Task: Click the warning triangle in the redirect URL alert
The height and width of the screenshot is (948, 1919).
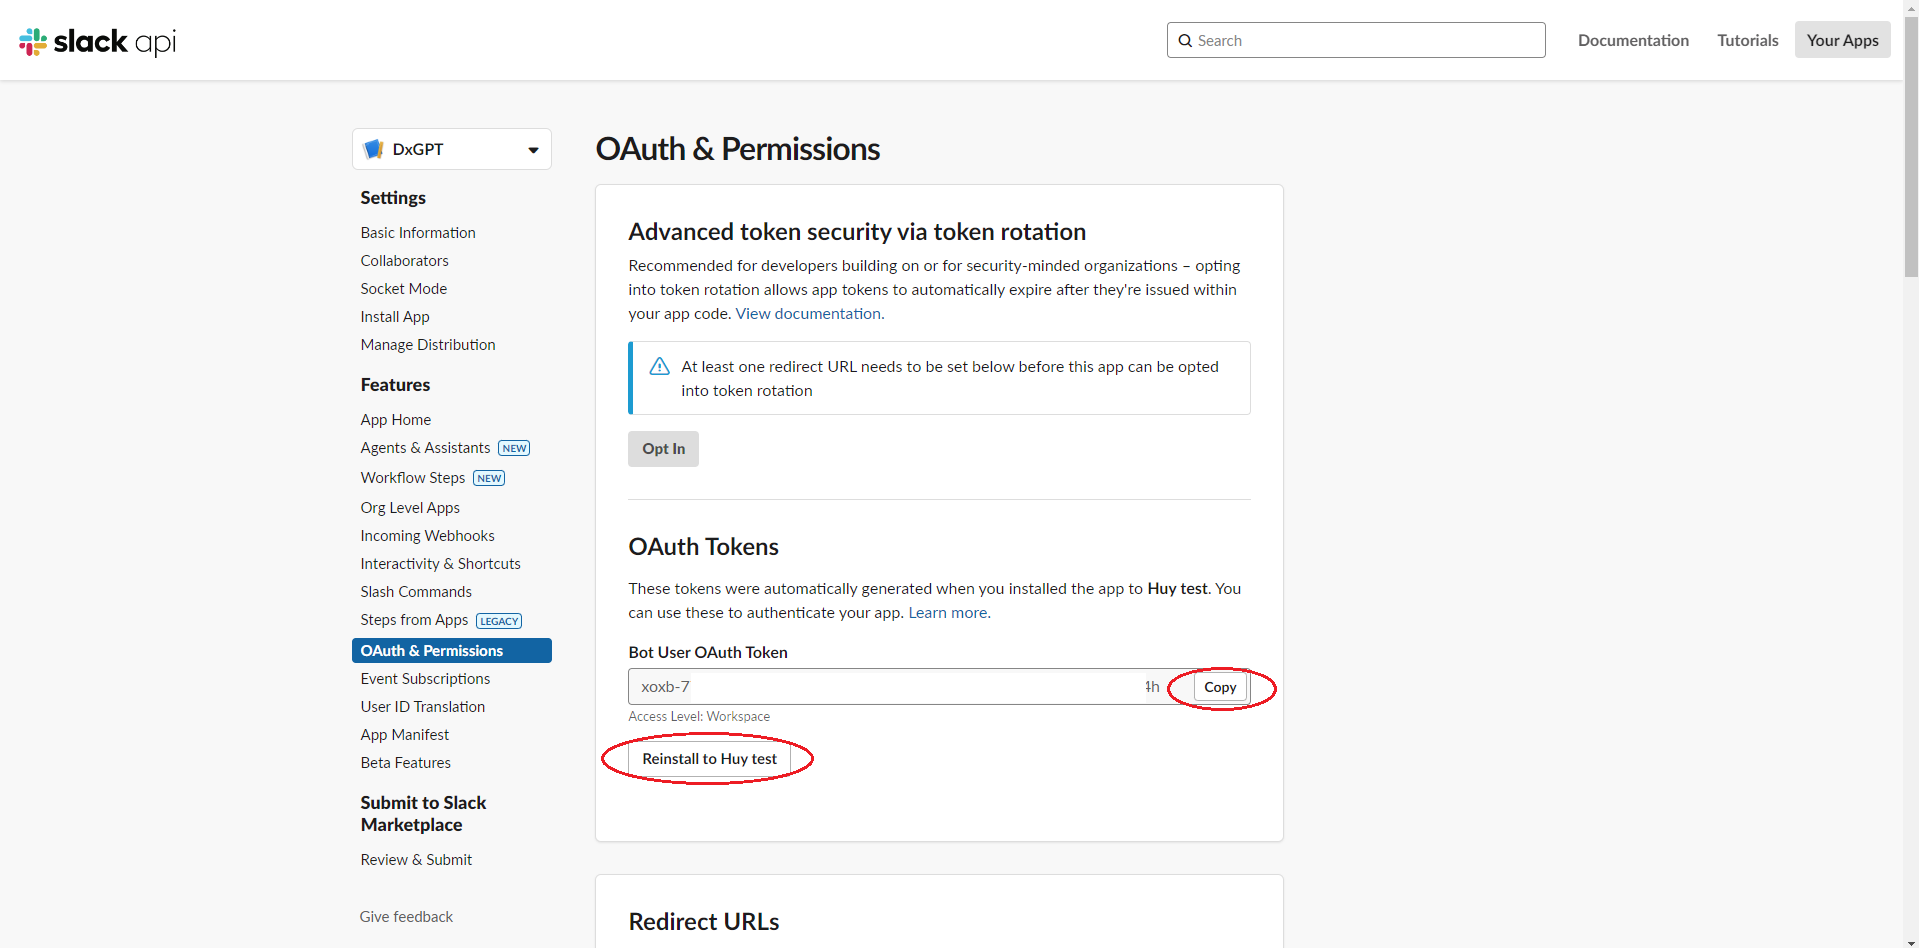Action: point(659,366)
